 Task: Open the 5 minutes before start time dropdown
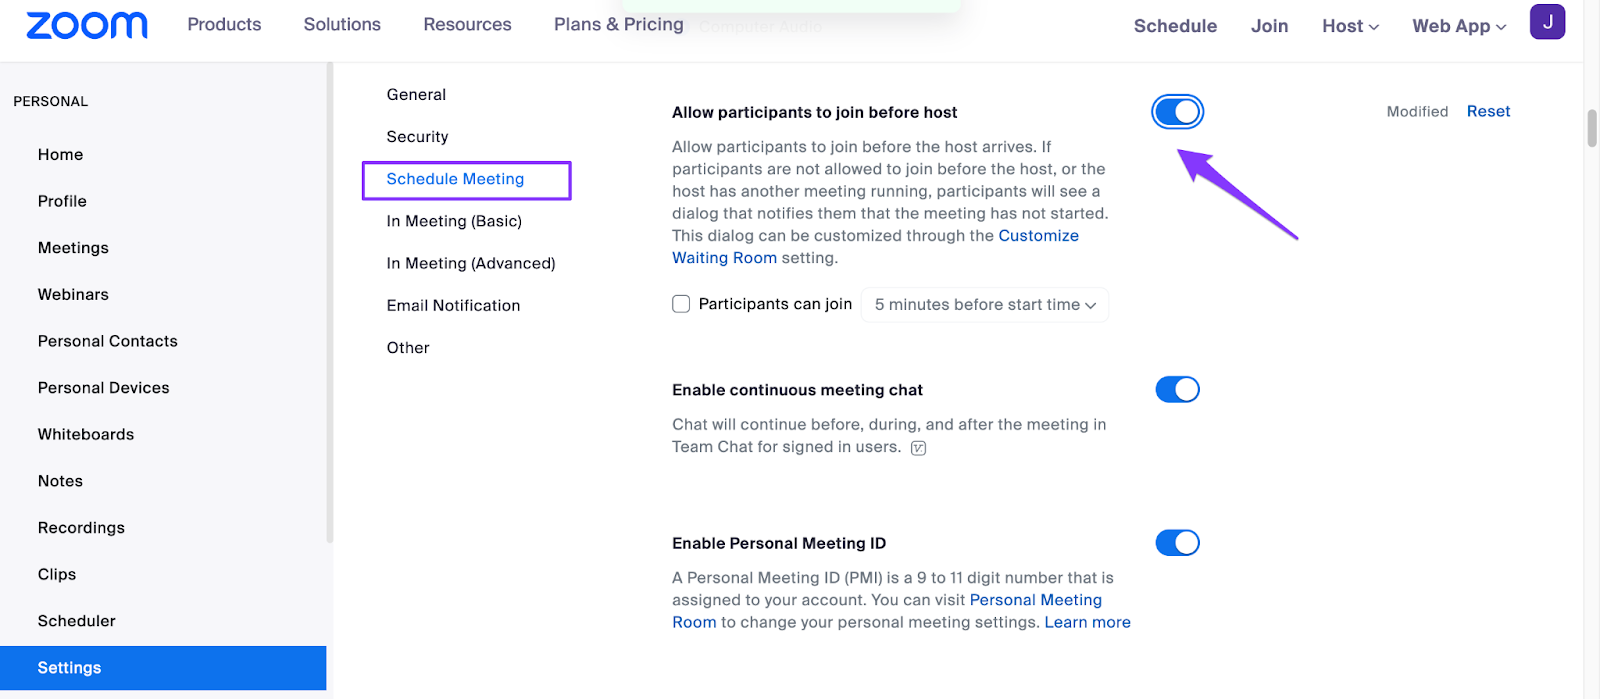pos(984,305)
